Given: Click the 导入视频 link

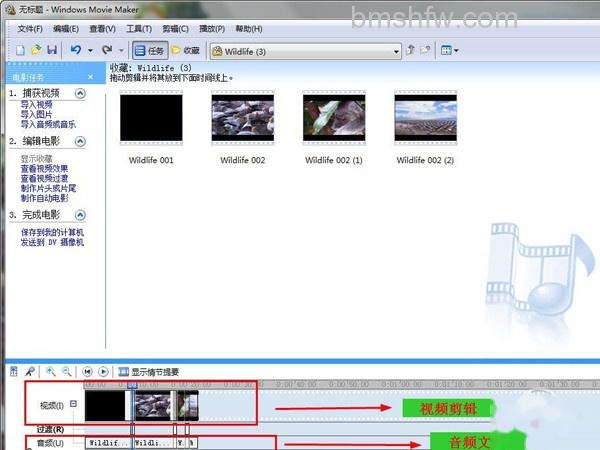Looking at the screenshot, I should point(36,104).
